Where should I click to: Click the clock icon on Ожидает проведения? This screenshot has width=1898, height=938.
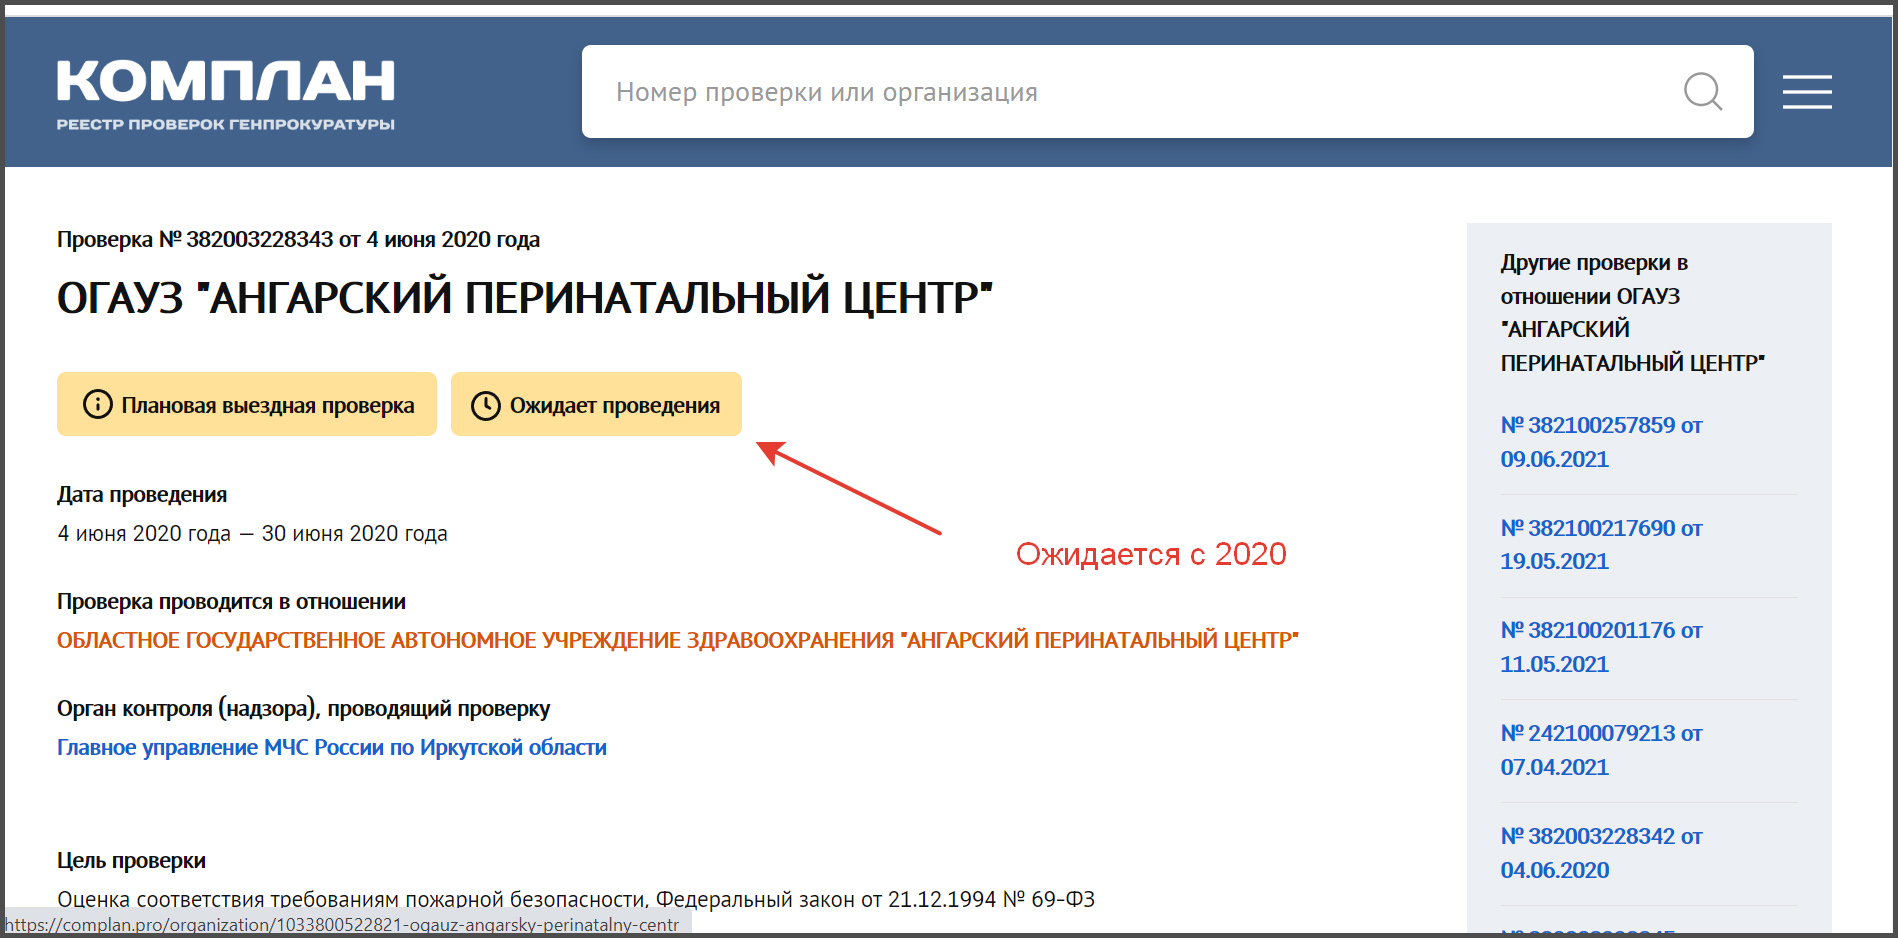[x=486, y=405]
